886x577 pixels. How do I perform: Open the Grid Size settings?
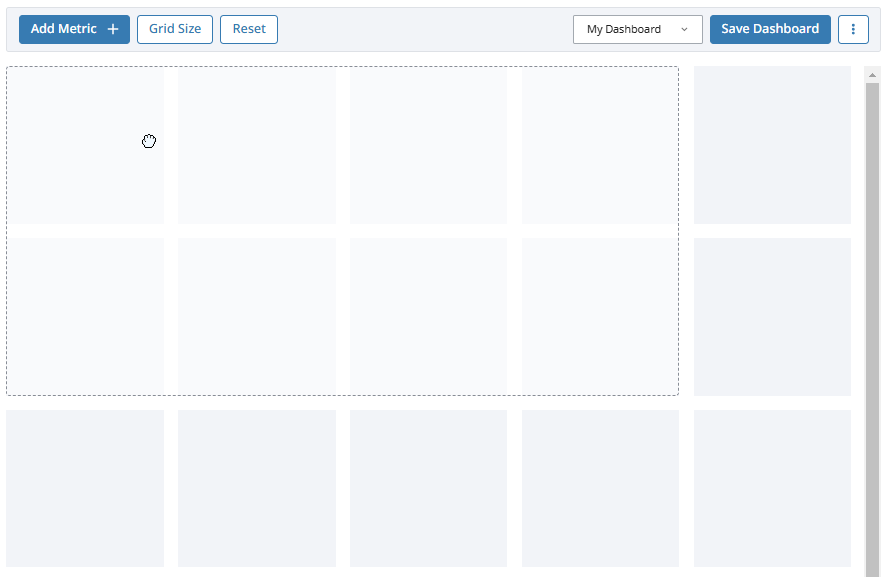175,29
